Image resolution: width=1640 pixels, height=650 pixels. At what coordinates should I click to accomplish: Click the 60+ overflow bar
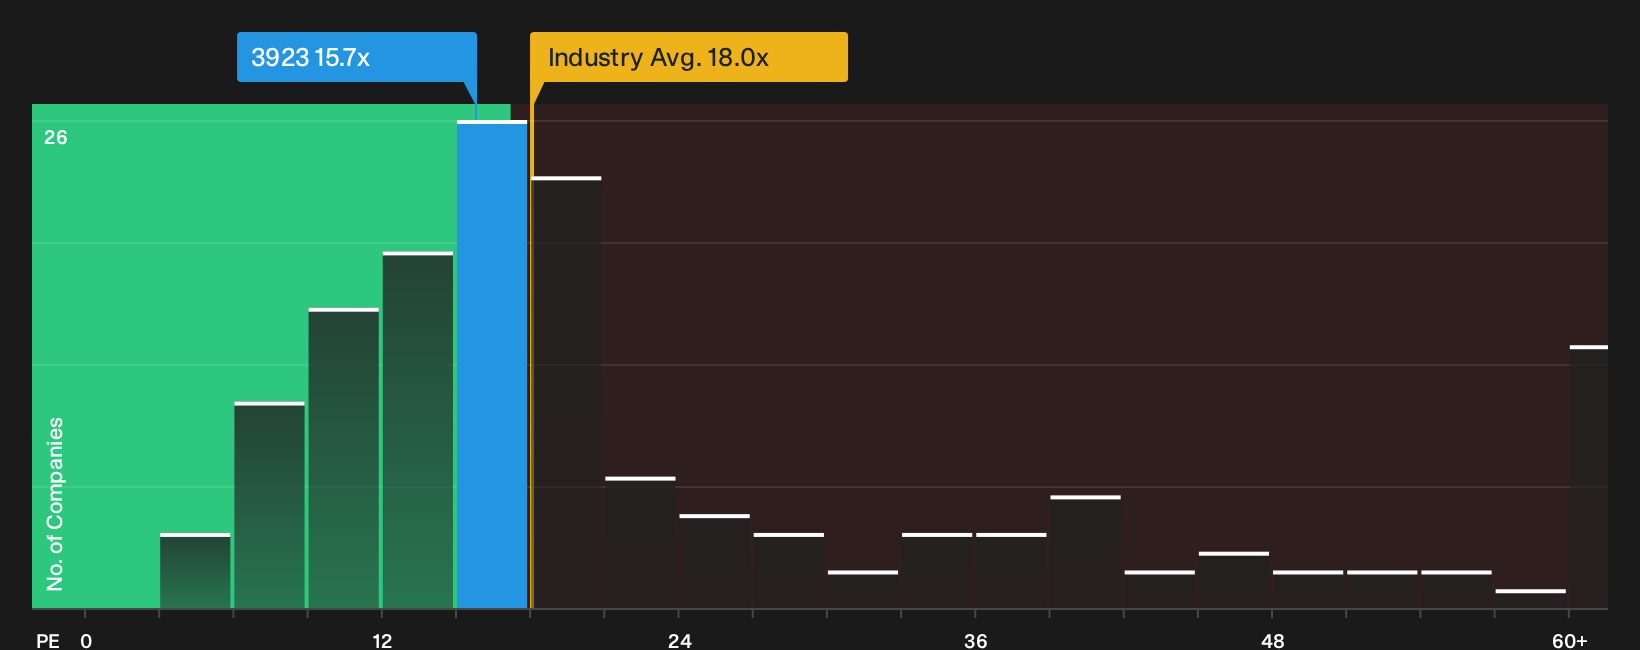(x=1588, y=477)
